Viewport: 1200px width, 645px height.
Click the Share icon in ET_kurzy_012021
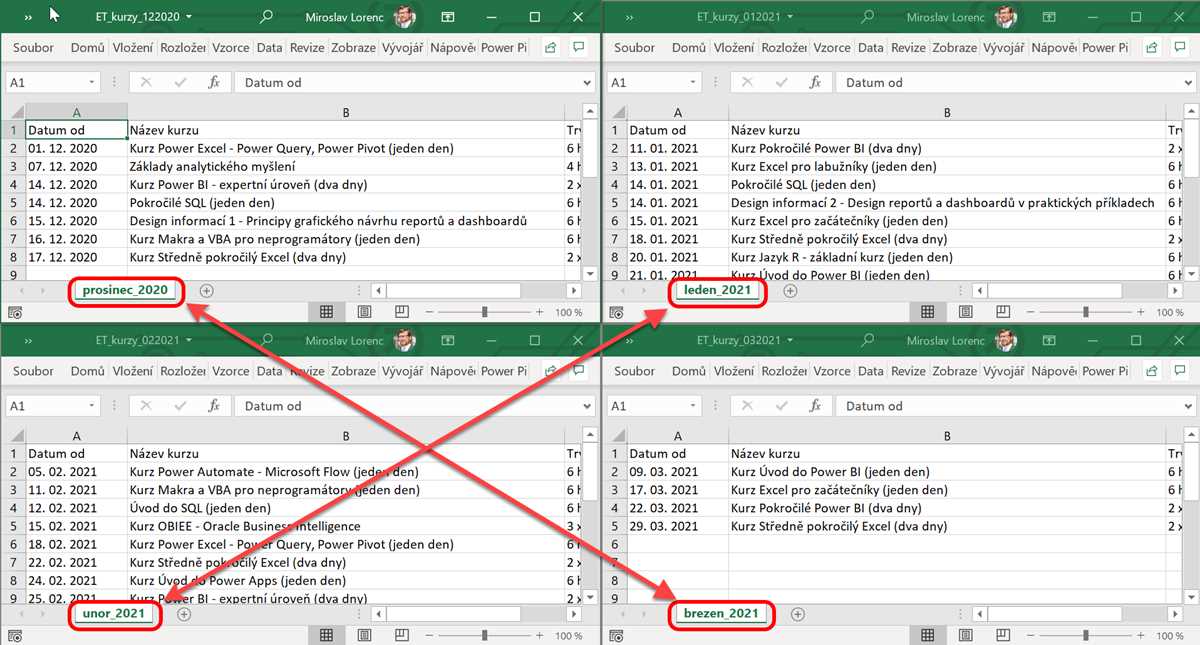(x=1152, y=47)
